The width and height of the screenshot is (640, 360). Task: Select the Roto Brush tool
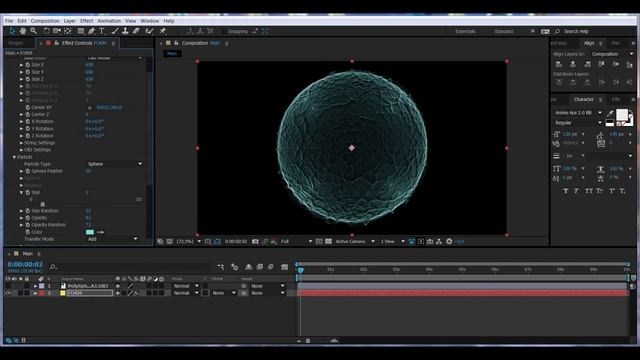149,31
